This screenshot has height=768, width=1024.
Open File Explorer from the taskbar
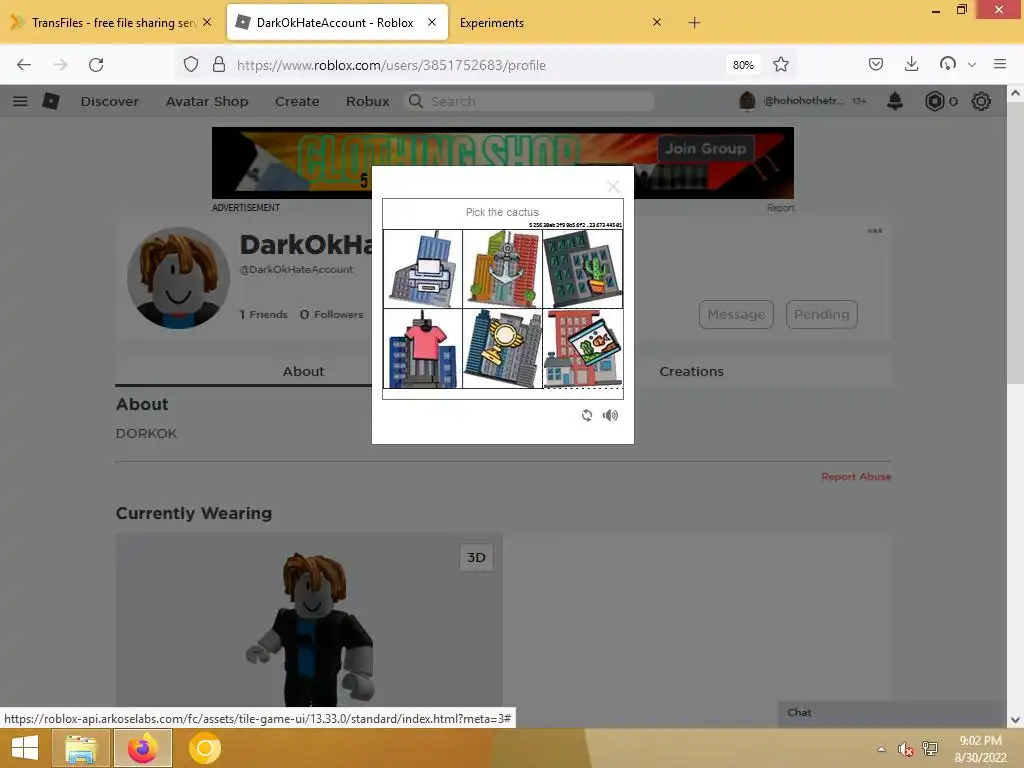(80, 748)
